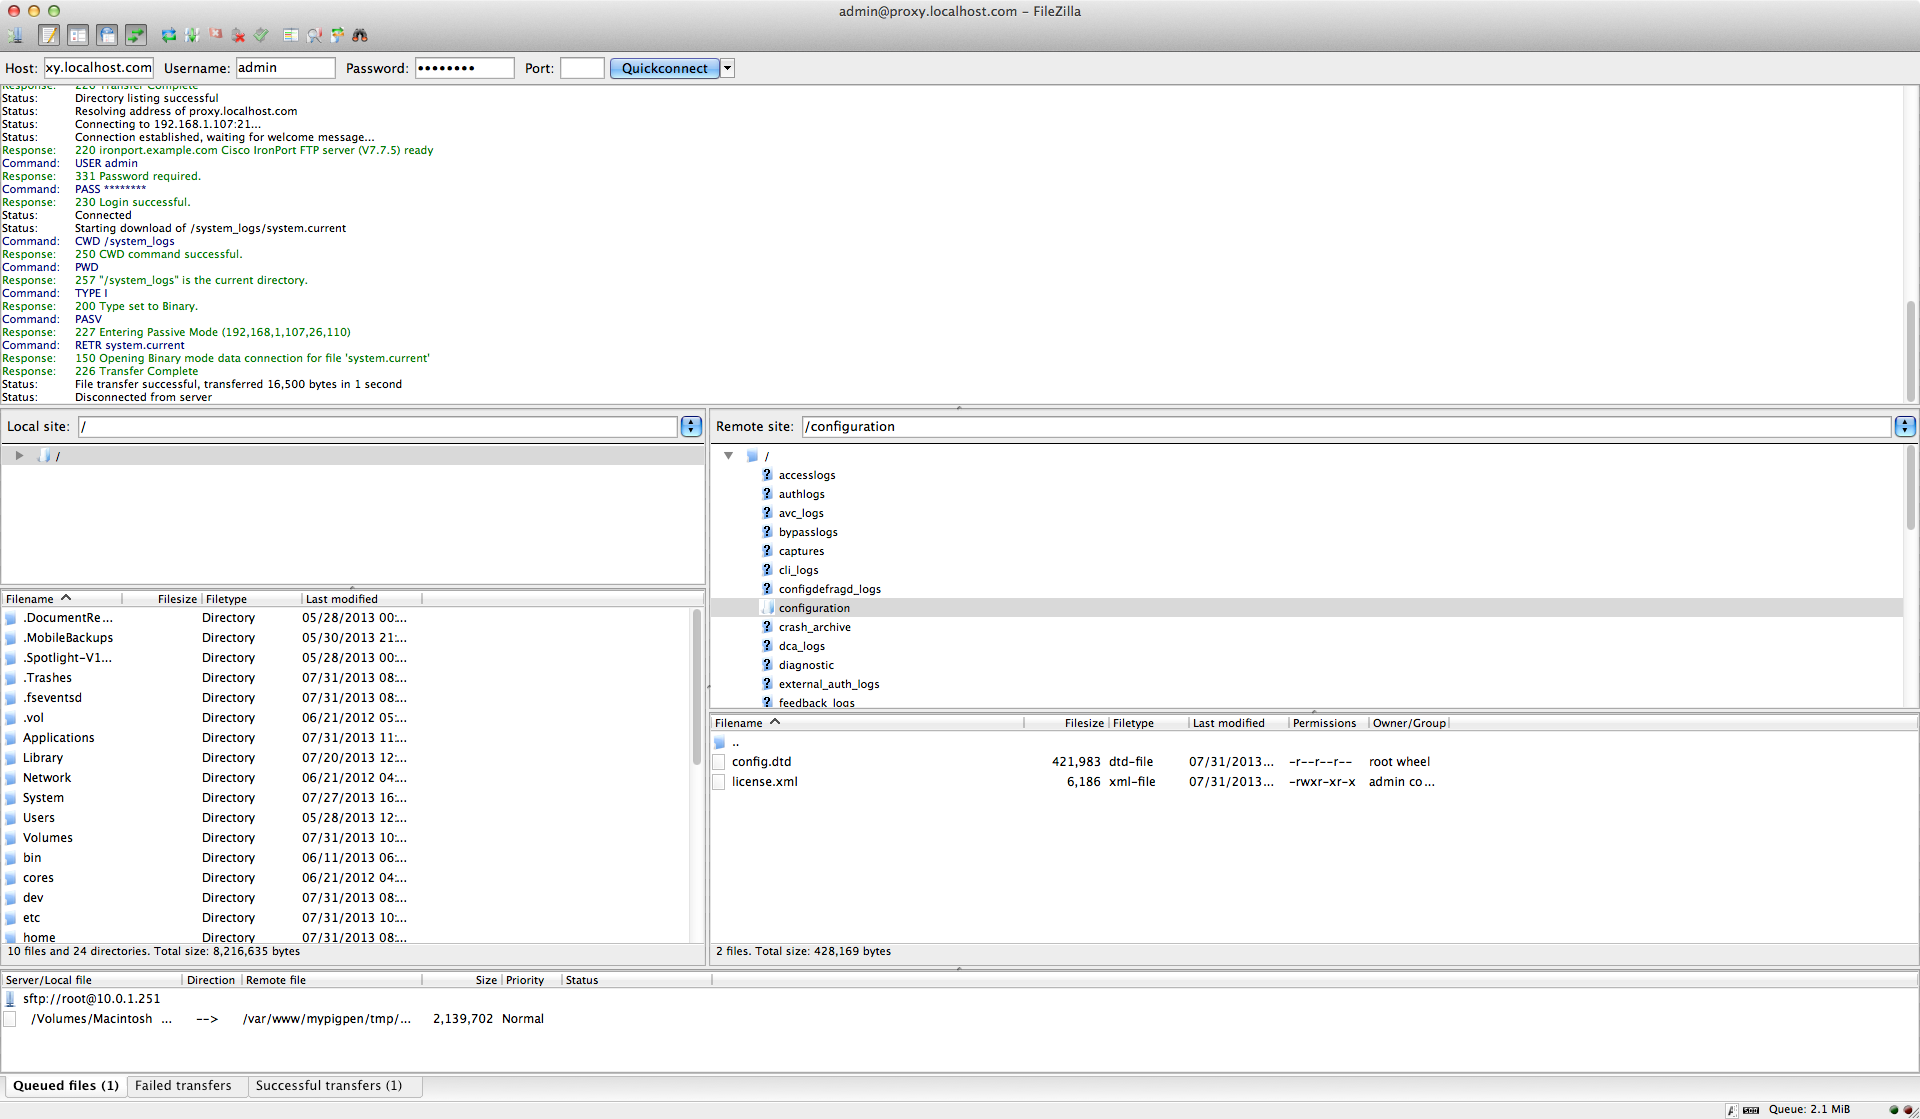The height and width of the screenshot is (1119, 1920).
Task: Click the Port input field
Action: [x=582, y=68]
